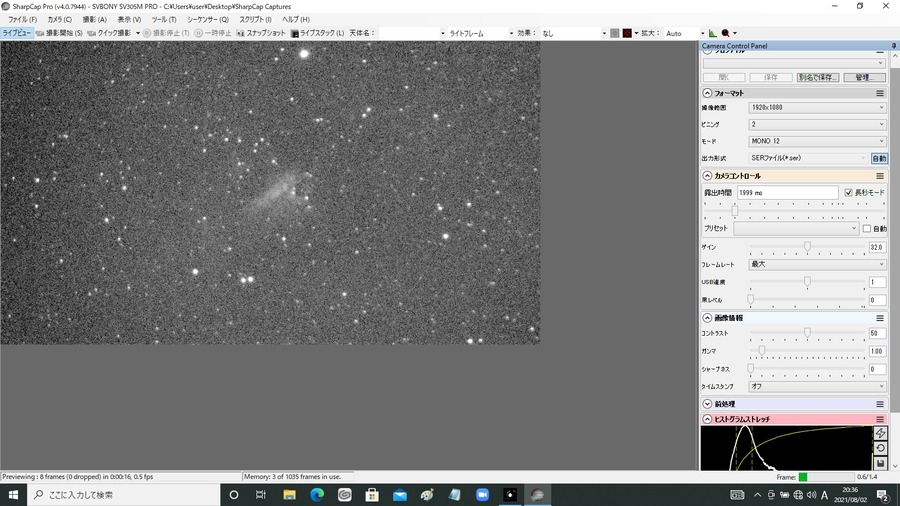The width and height of the screenshot is (900, 506).
Task: Open the 撮像範囲 1920x1080 dropdown
Action: (817, 107)
